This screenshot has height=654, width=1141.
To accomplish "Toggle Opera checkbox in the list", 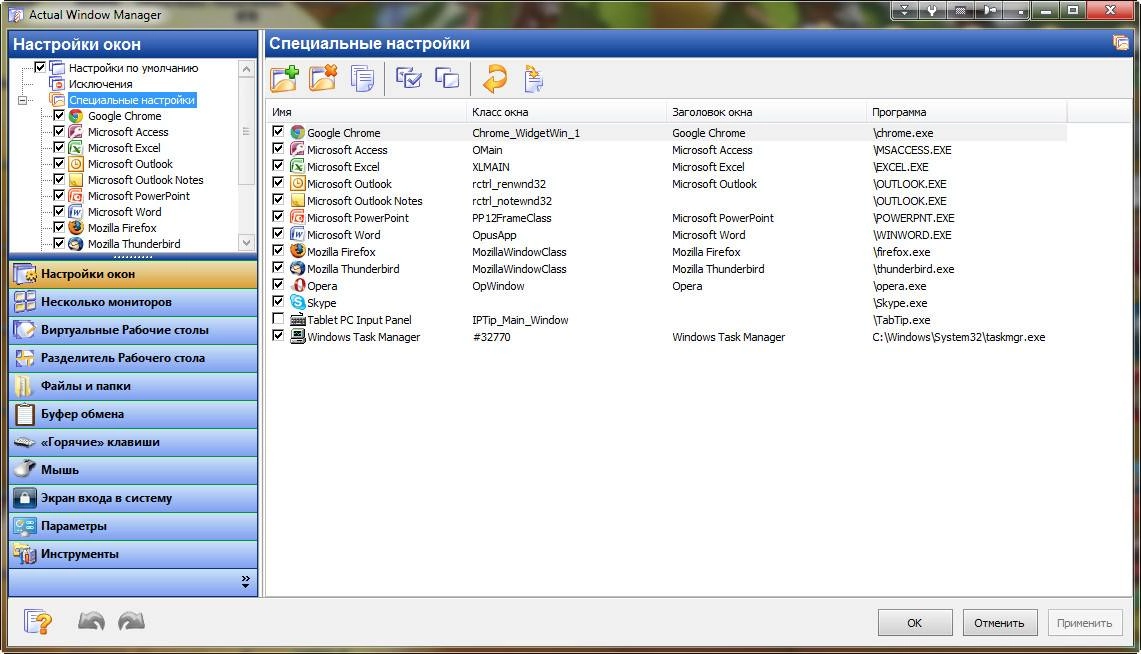I will (278, 284).
